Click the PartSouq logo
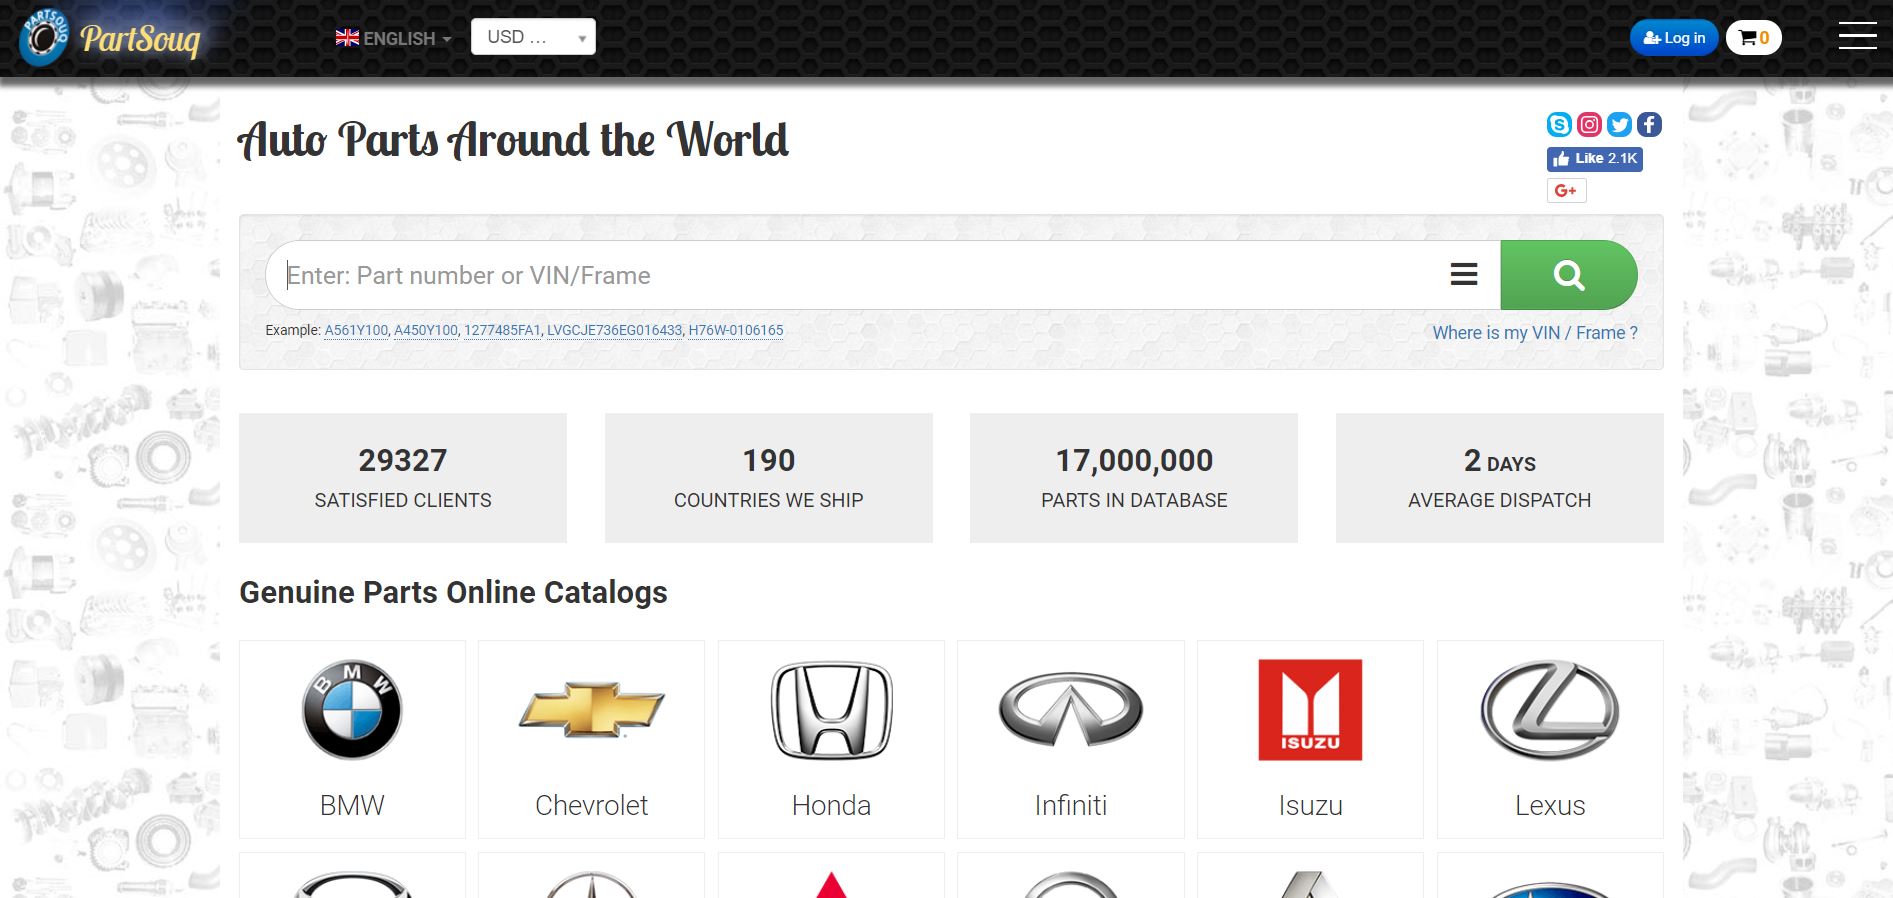Screen dimensions: 1893x898 [110, 38]
